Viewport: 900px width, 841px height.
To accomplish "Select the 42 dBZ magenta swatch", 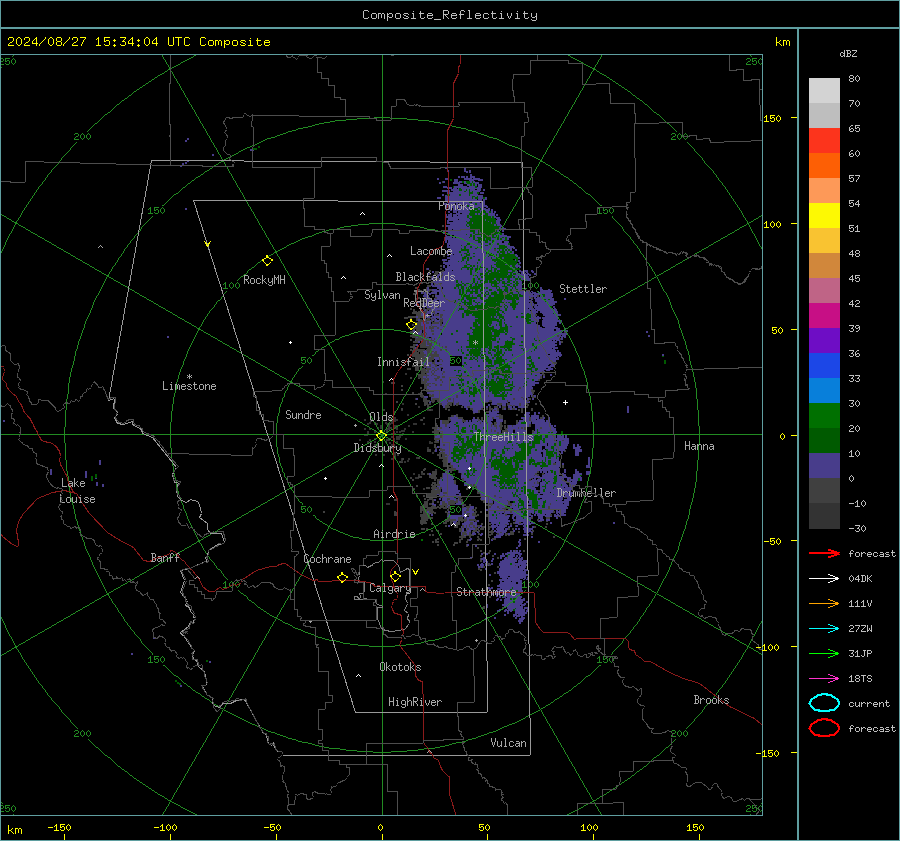I will pos(824,316).
